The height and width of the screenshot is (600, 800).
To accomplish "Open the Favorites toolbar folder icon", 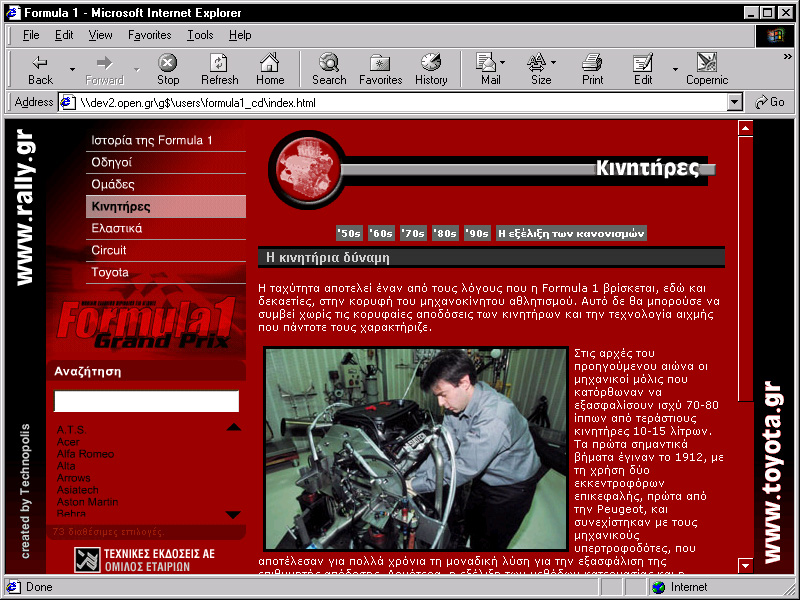I will [380, 69].
